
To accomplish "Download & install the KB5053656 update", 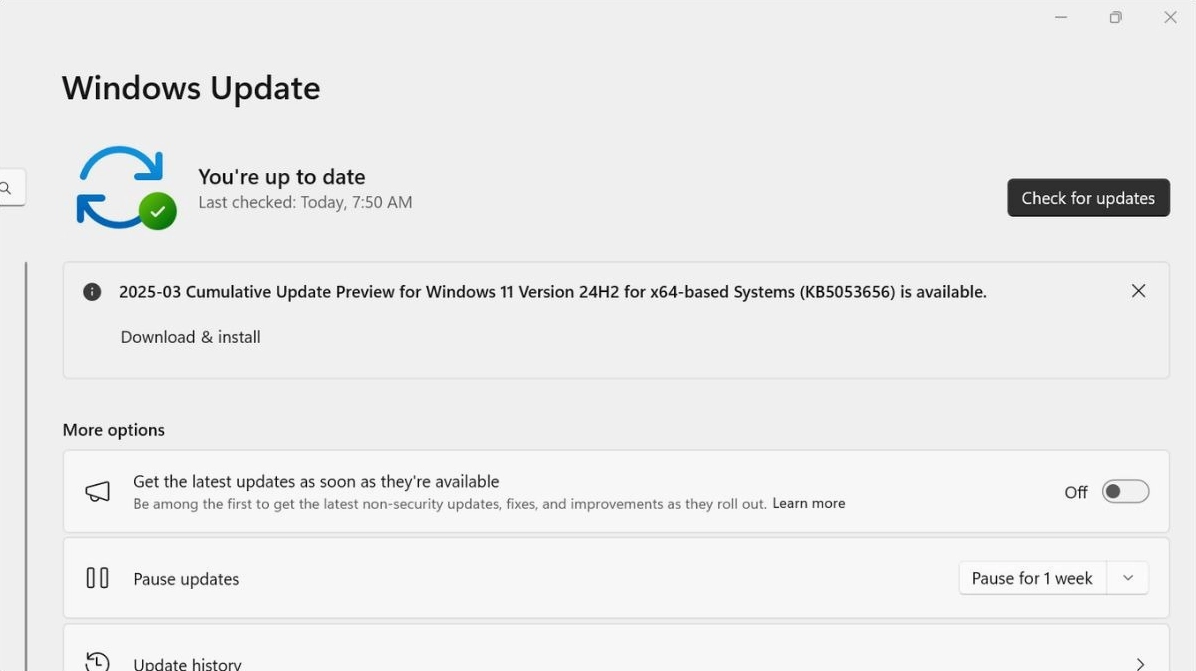I will coord(190,337).
